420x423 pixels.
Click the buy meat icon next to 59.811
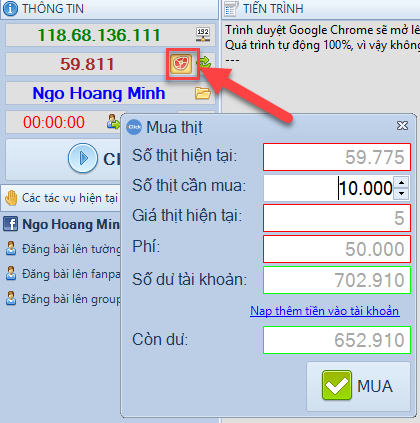click(181, 63)
